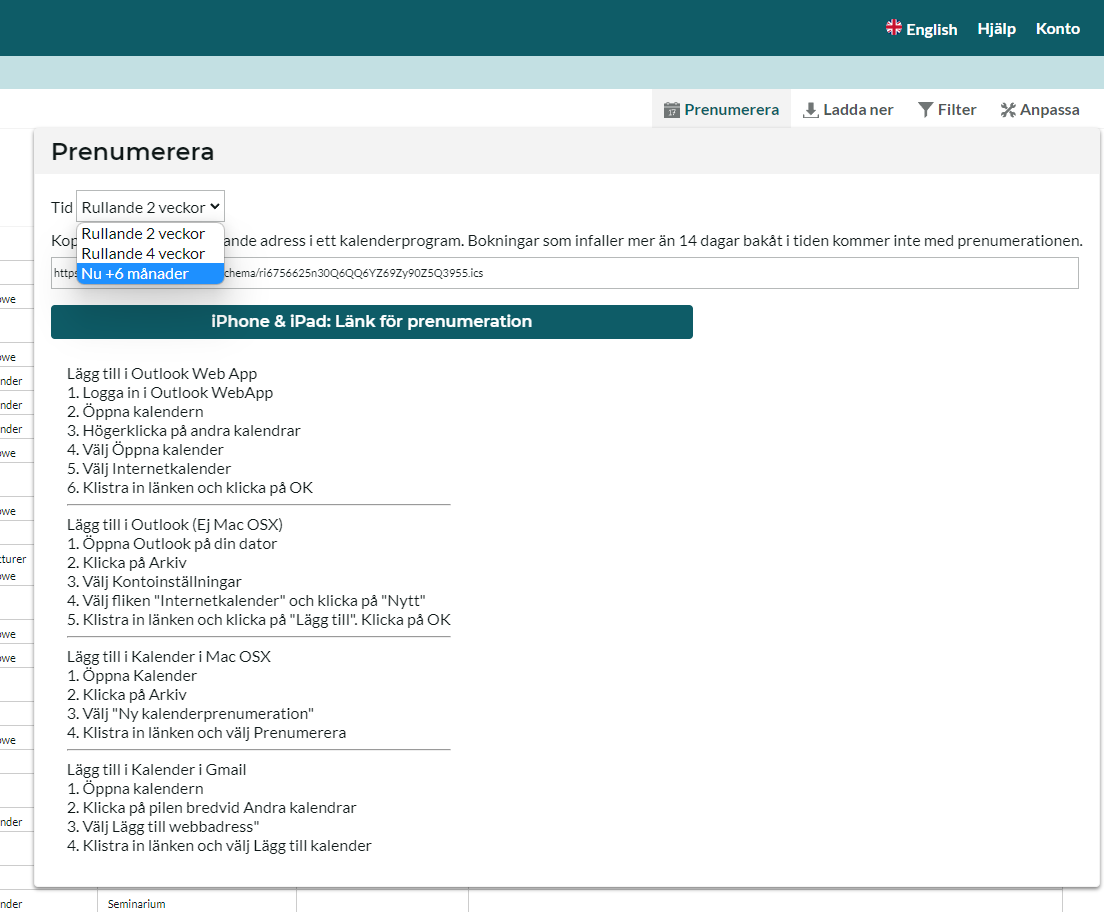This screenshot has height=912, width=1104.
Task: Select Rullande 4 veckor option
Action: point(150,254)
